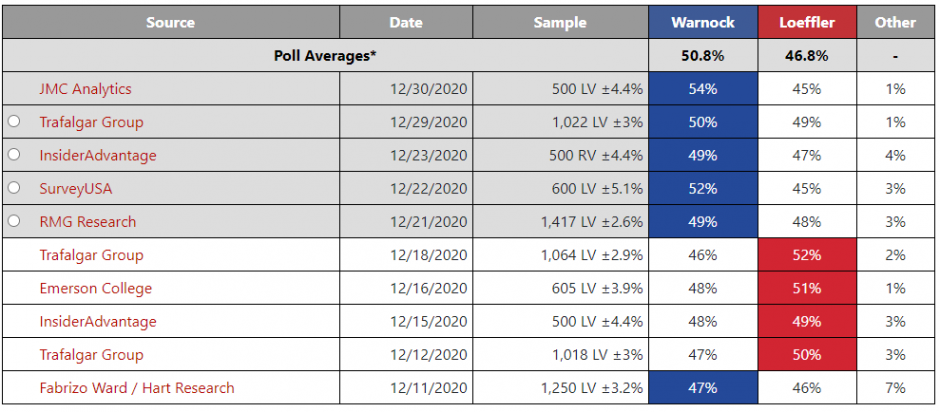Image resolution: width=940 pixels, height=412 pixels.
Task: Click the Sample column header
Action: (560, 22)
